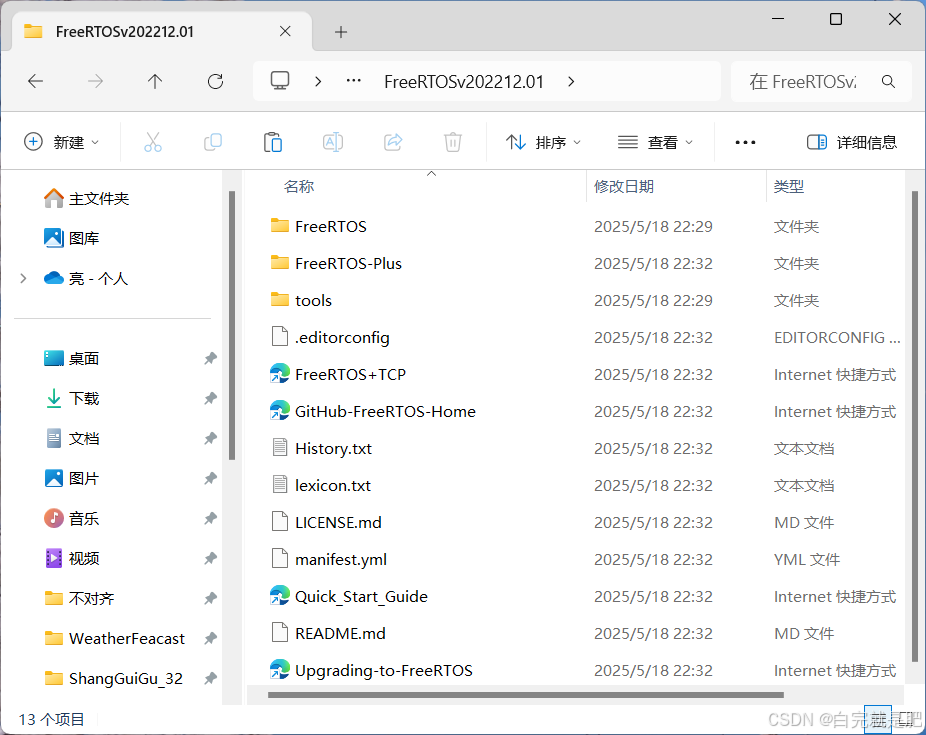Select the History.txt file icon
The width and height of the screenshot is (926, 735).
[x=280, y=447]
